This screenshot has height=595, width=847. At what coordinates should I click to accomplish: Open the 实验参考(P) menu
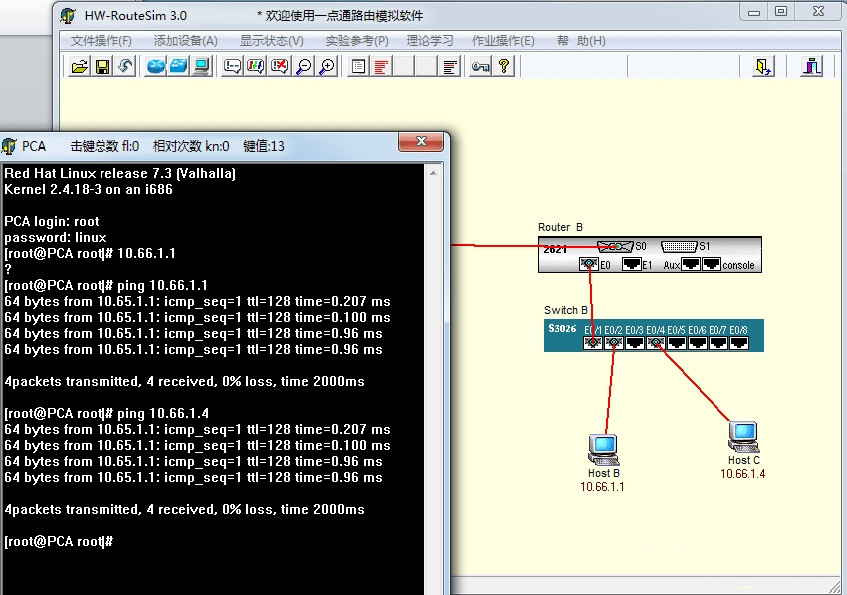pyautogui.click(x=356, y=41)
